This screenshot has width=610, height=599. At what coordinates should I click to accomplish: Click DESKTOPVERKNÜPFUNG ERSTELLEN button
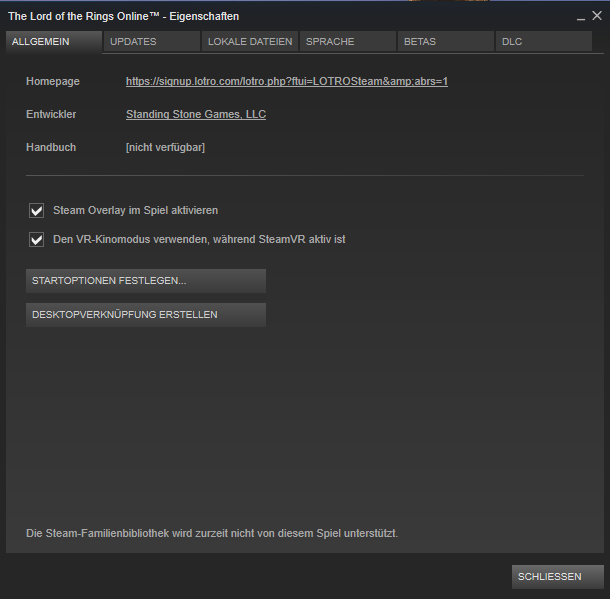click(x=146, y=315)
